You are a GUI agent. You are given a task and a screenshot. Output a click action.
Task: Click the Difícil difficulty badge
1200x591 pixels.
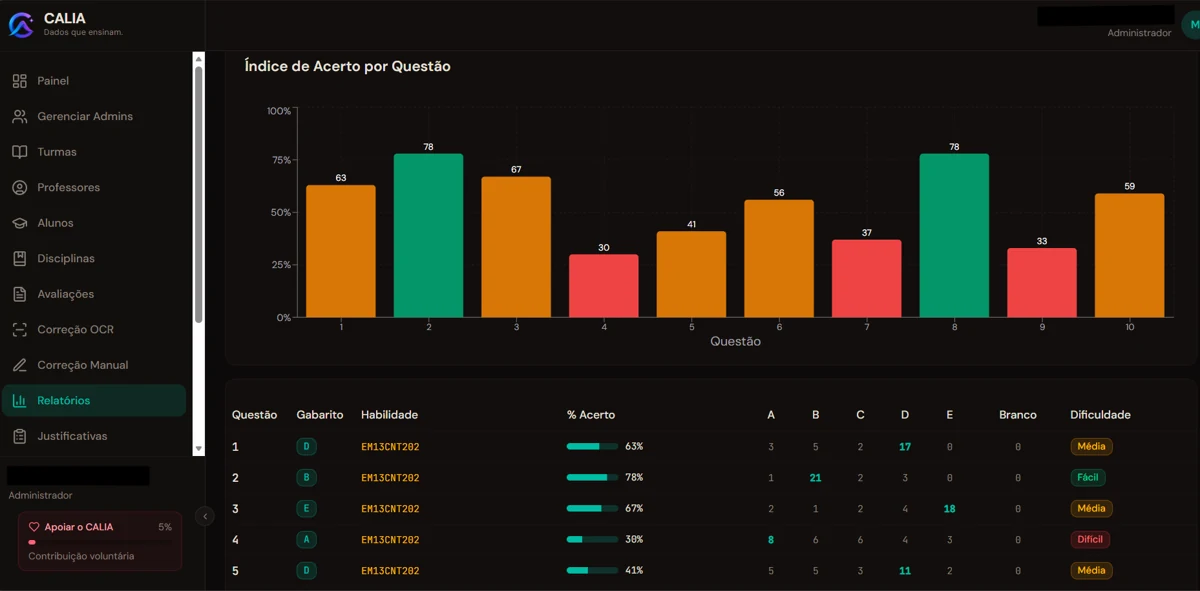tap(1090, 540)
